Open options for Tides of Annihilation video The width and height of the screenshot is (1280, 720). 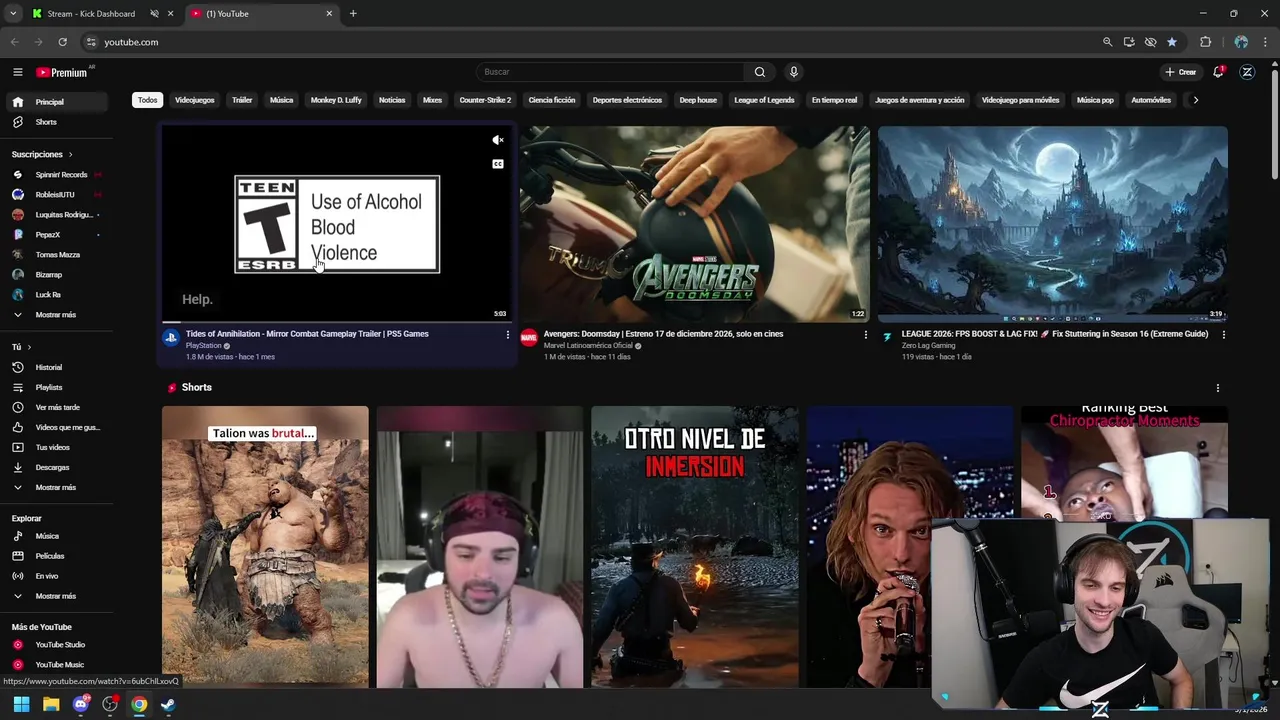(507, 335)
